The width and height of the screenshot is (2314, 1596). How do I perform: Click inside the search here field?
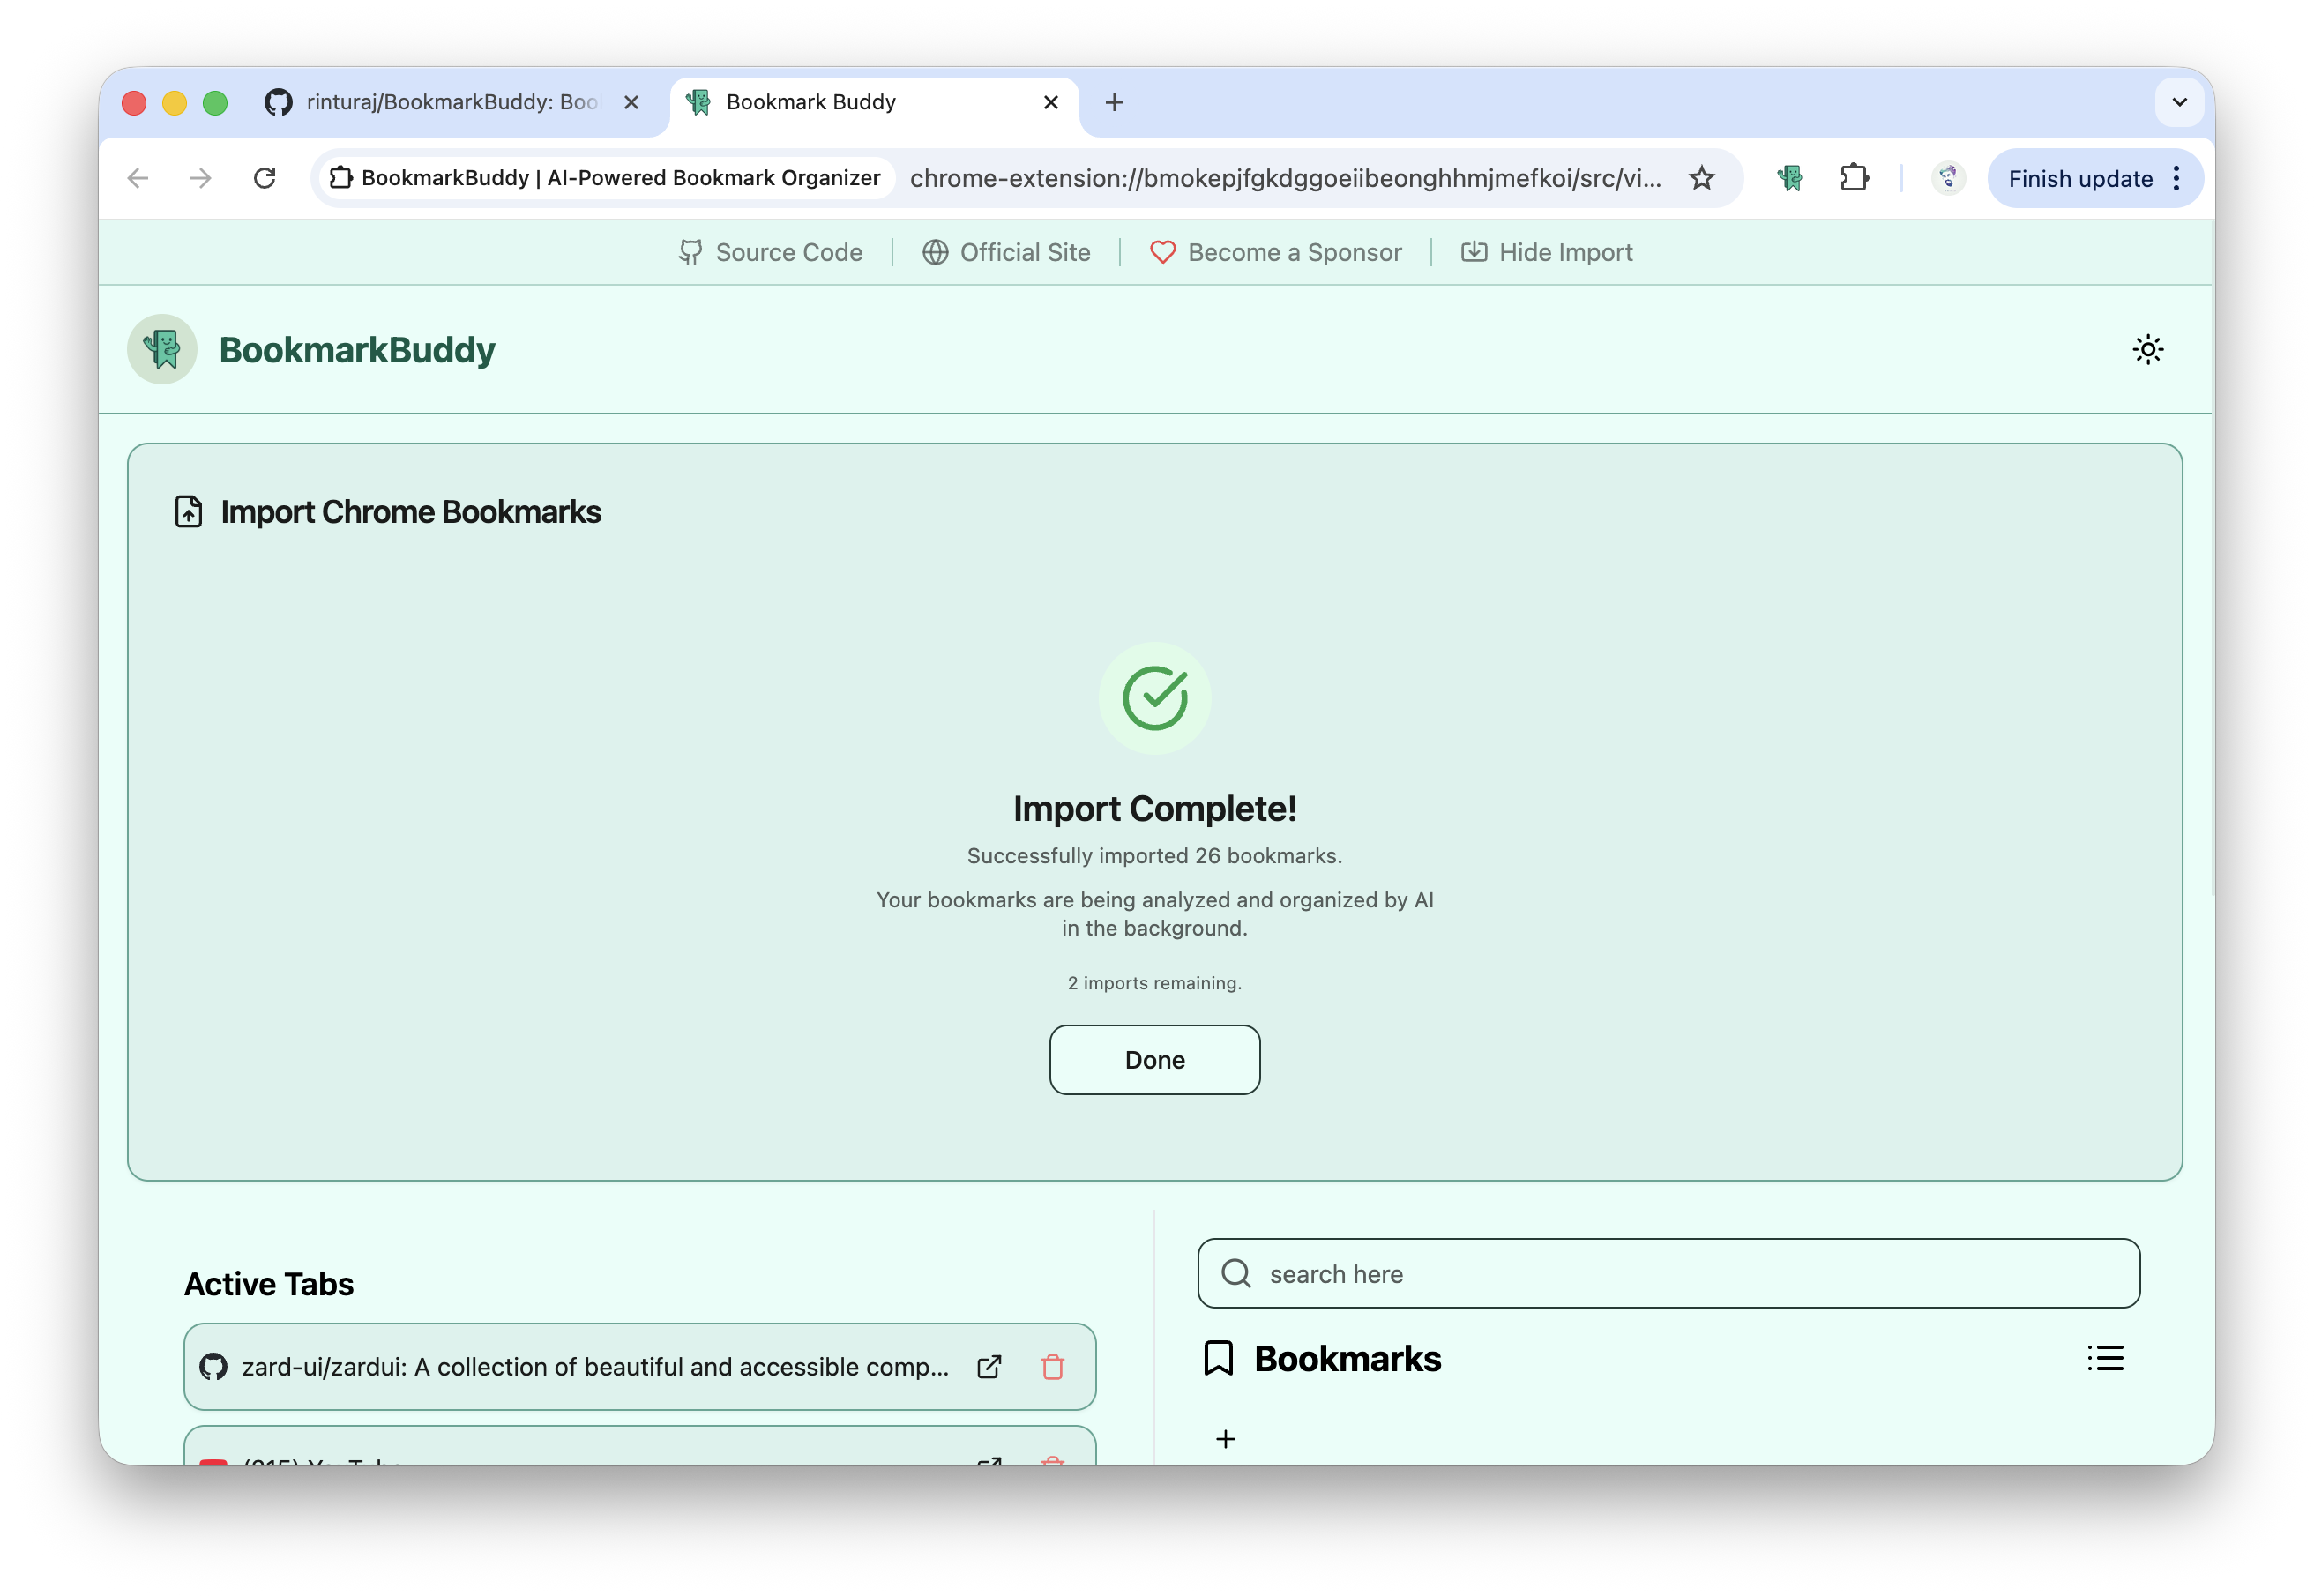tap(1500, 1273)
